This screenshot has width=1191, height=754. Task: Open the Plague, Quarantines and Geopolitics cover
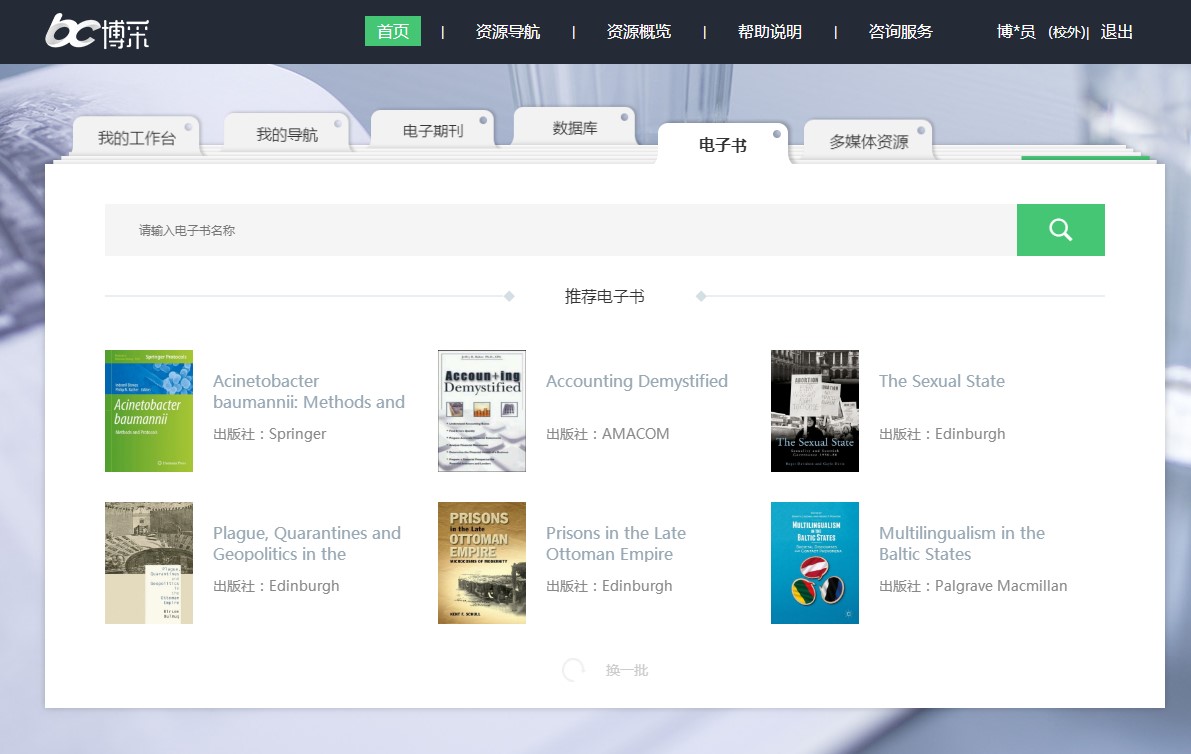(149, 563)
